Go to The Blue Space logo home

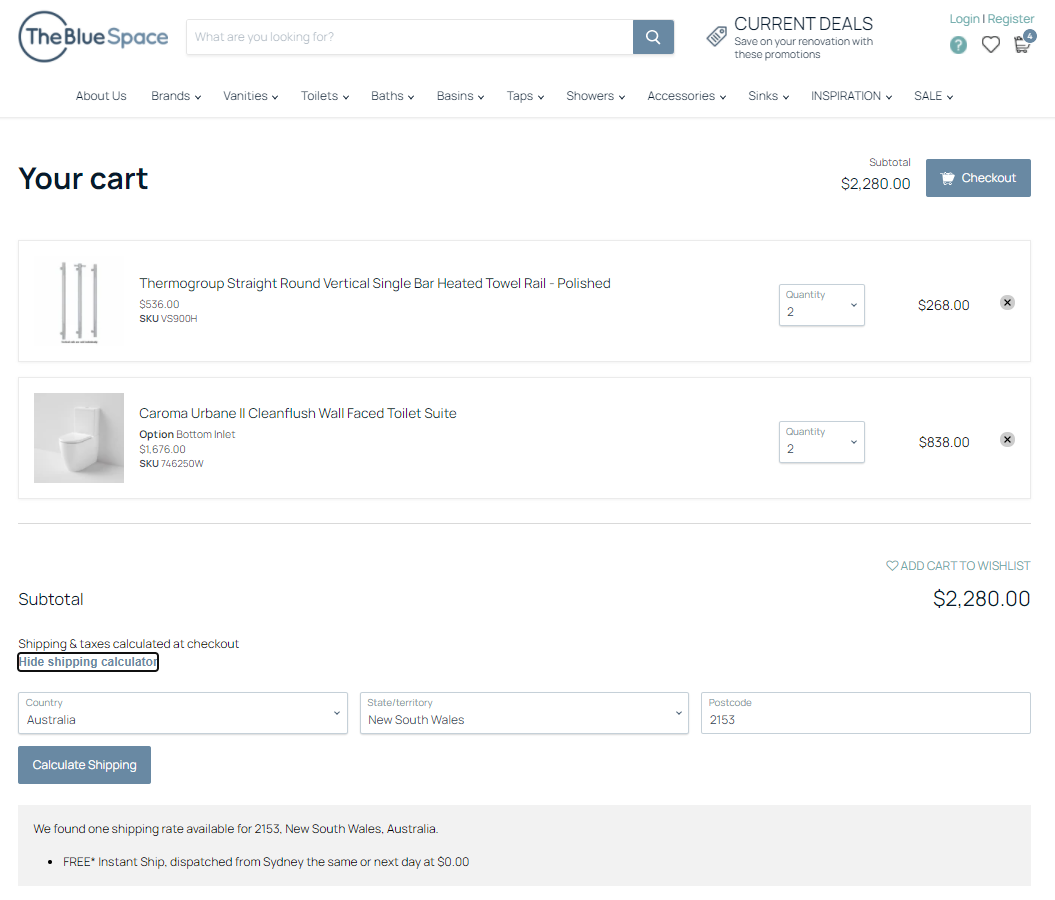tap(93, 37)
